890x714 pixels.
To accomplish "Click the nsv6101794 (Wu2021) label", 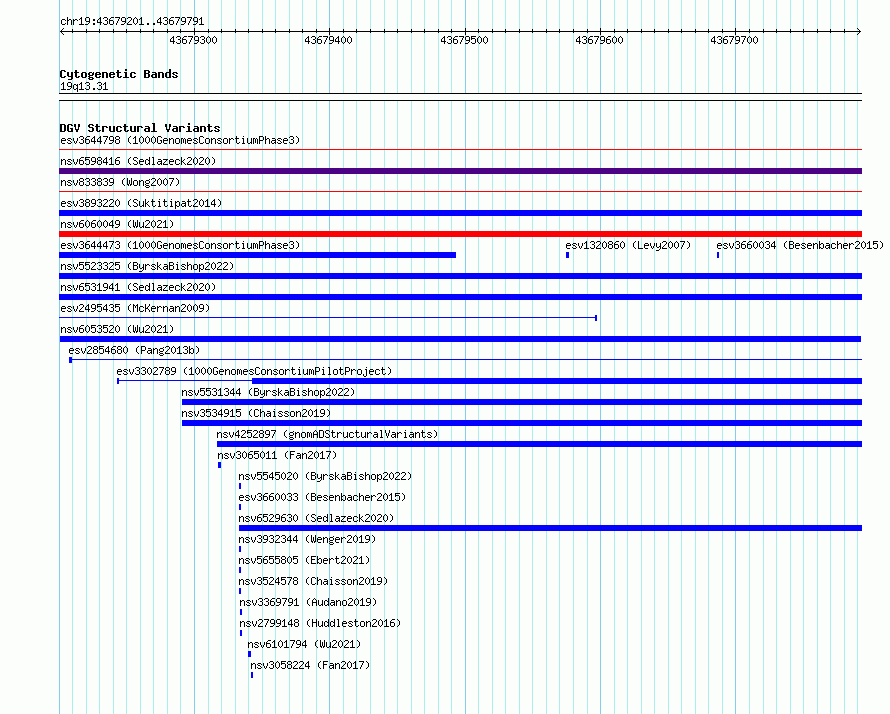I will [304, 644].
